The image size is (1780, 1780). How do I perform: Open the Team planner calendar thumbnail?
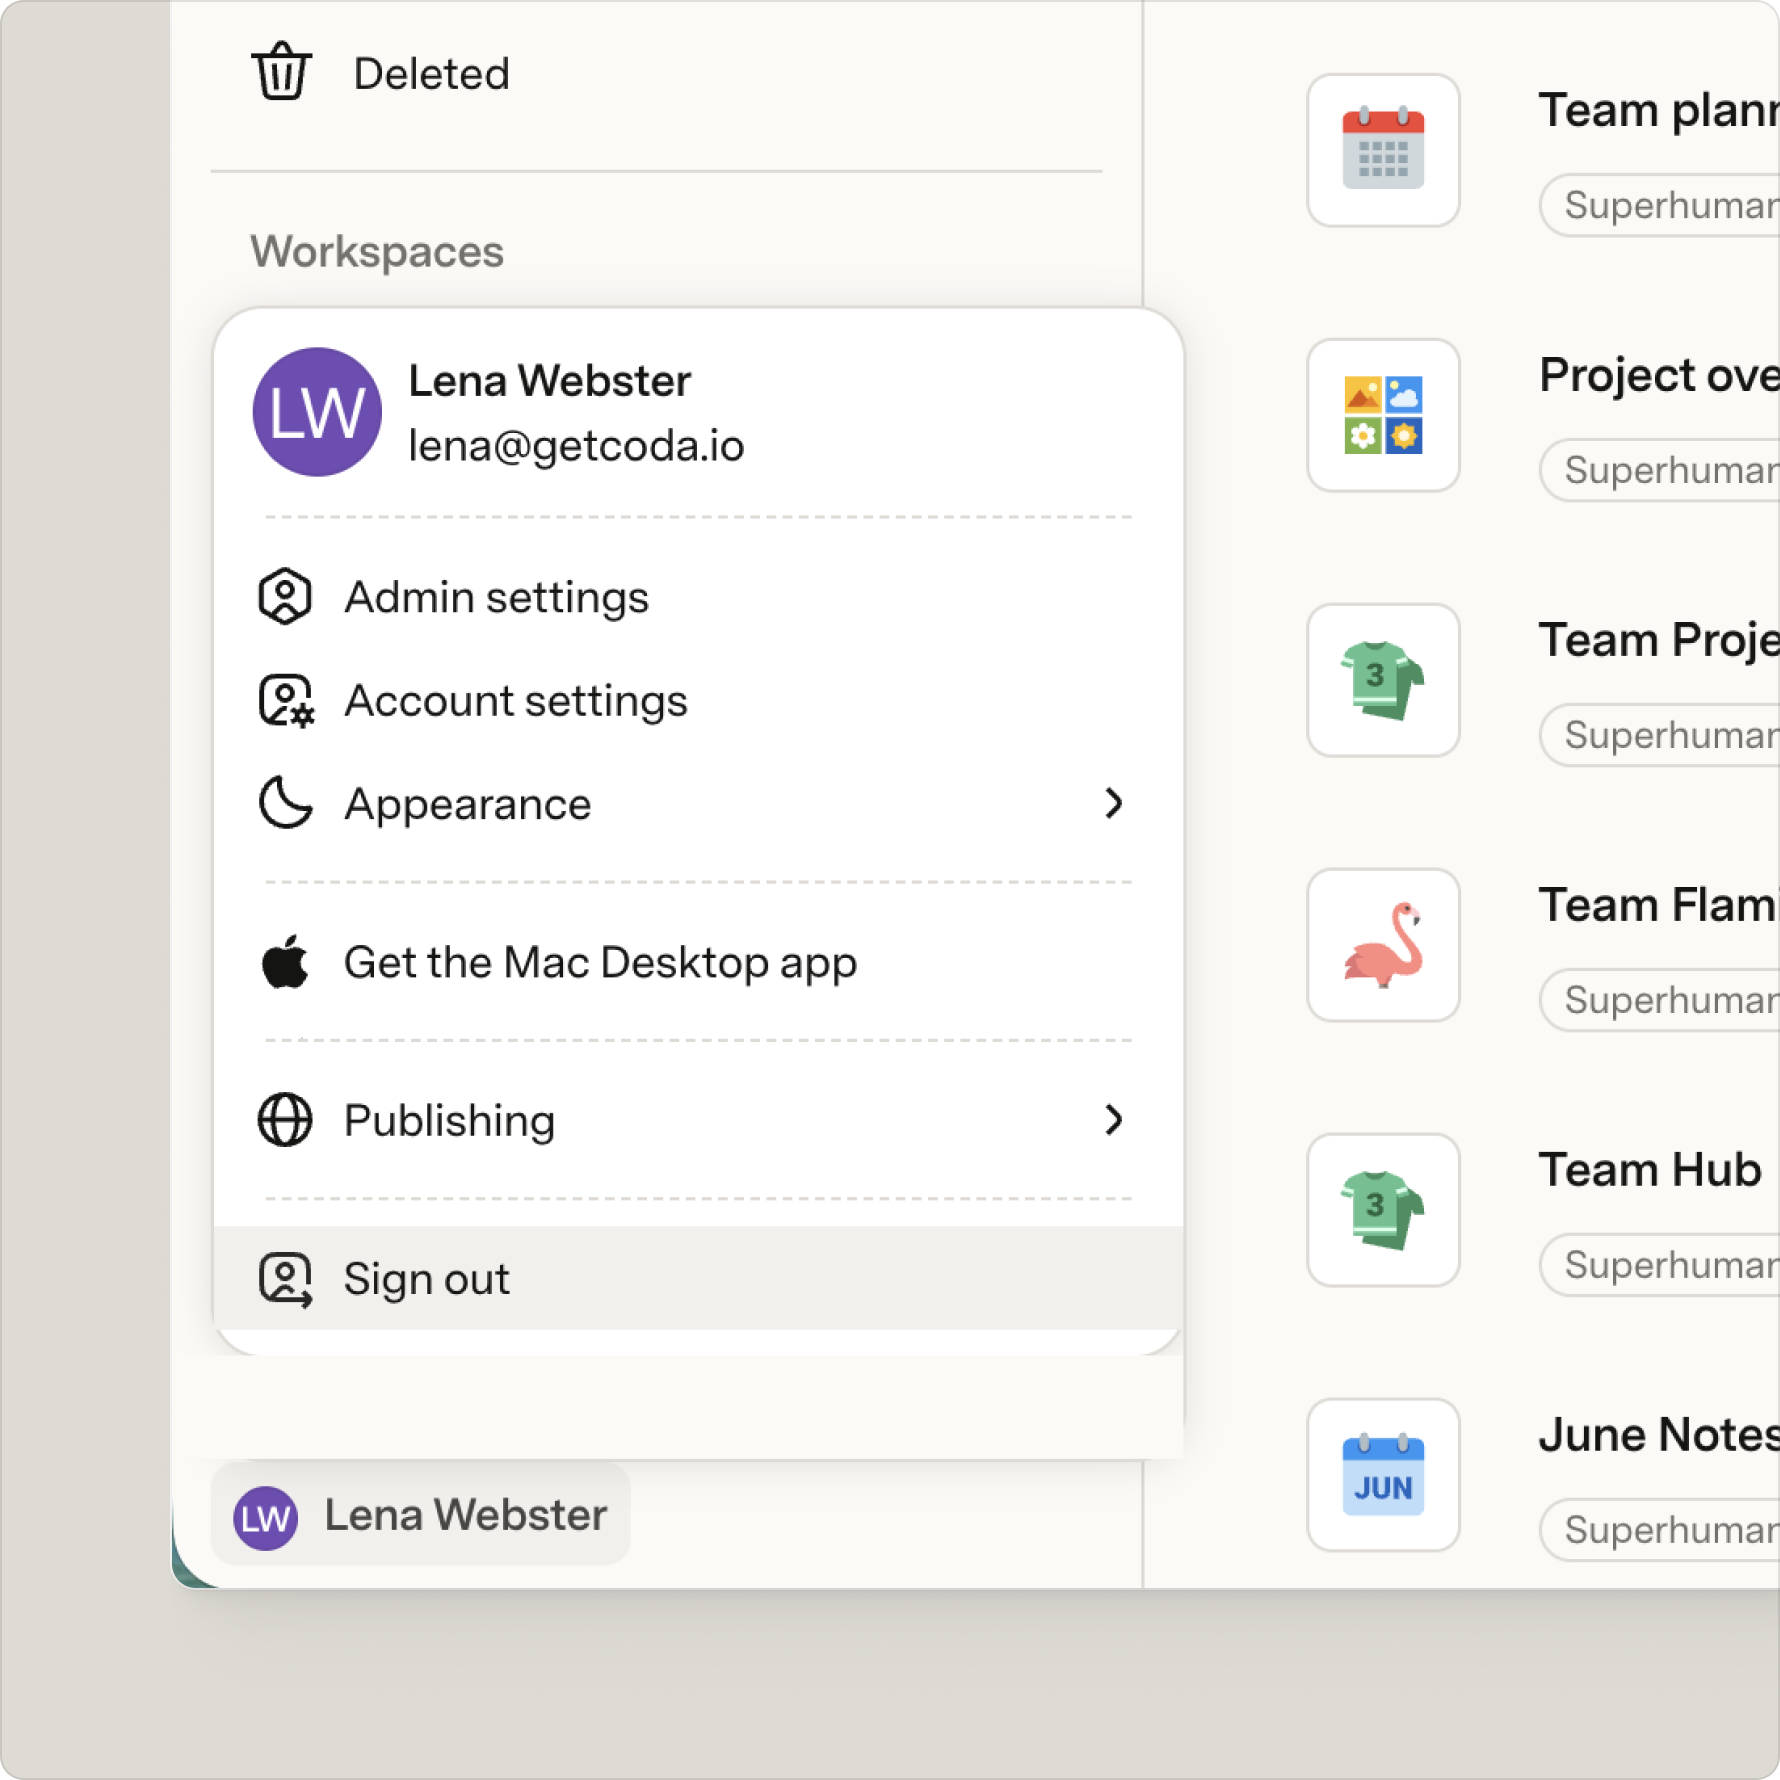tap(1383, 150)
